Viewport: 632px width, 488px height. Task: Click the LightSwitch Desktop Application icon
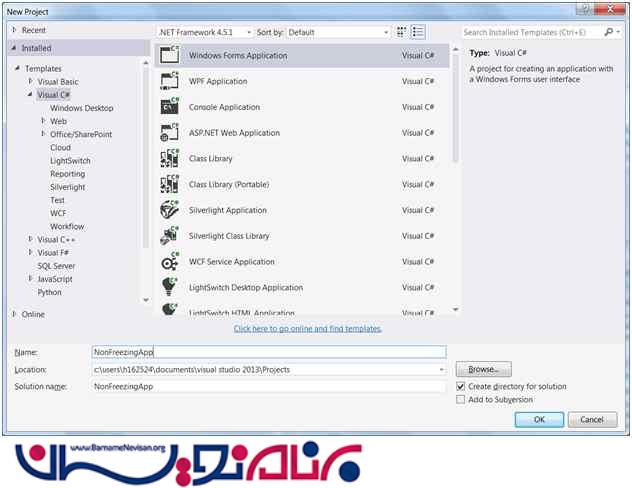(x=170, y=287)
